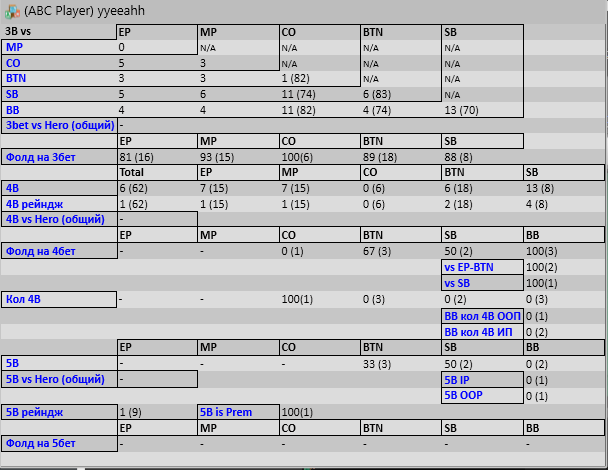608x470 pixels.
Task: Click the blue '5B' stat label
Action: click(x=12, y=363)
